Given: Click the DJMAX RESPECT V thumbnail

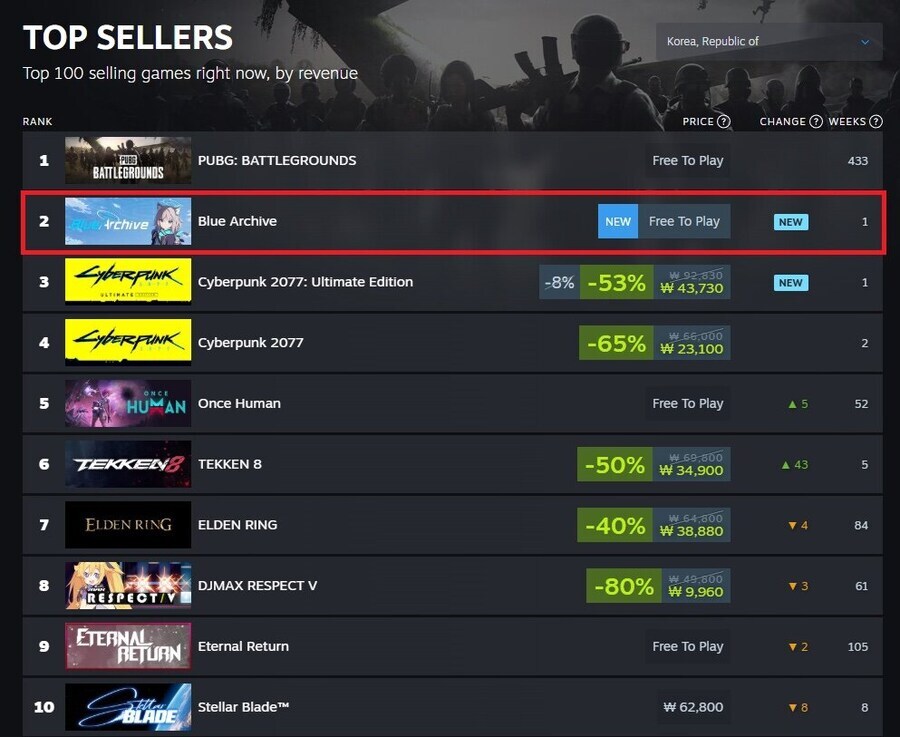Looking at the screenshot, I should [x=128, y=585].
